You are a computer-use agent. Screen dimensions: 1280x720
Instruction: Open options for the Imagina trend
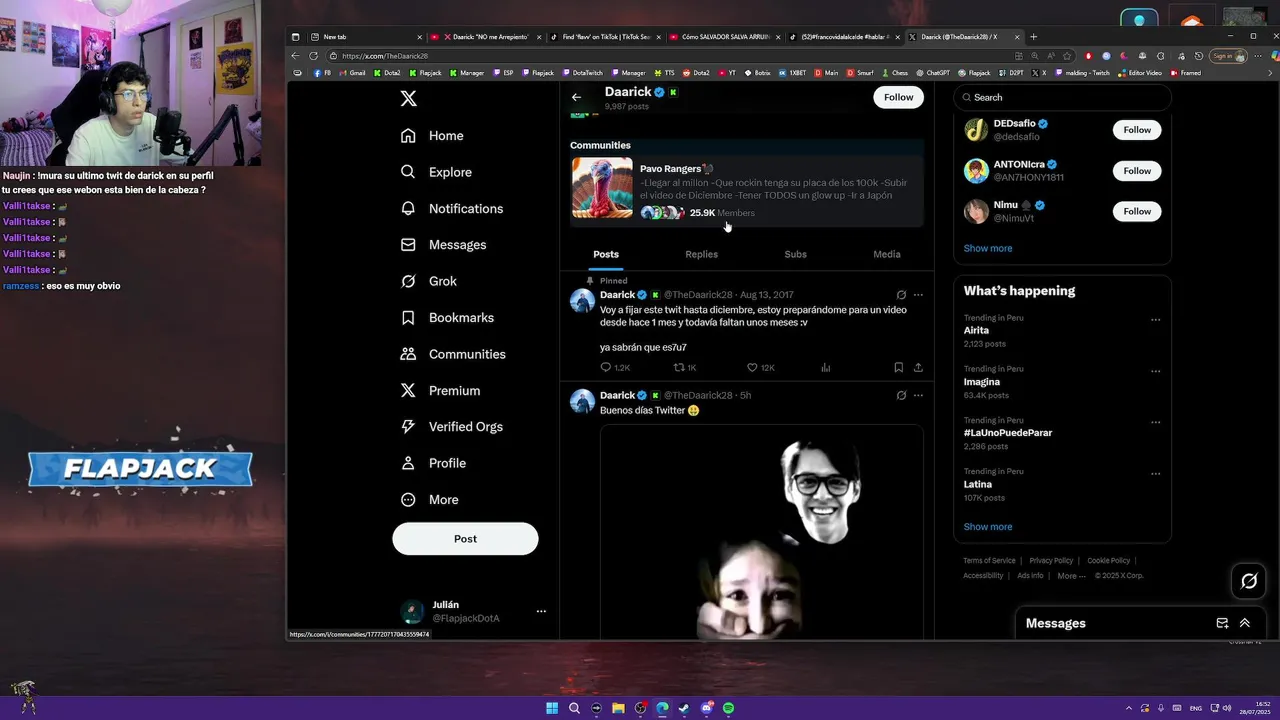pos(1155,371)
